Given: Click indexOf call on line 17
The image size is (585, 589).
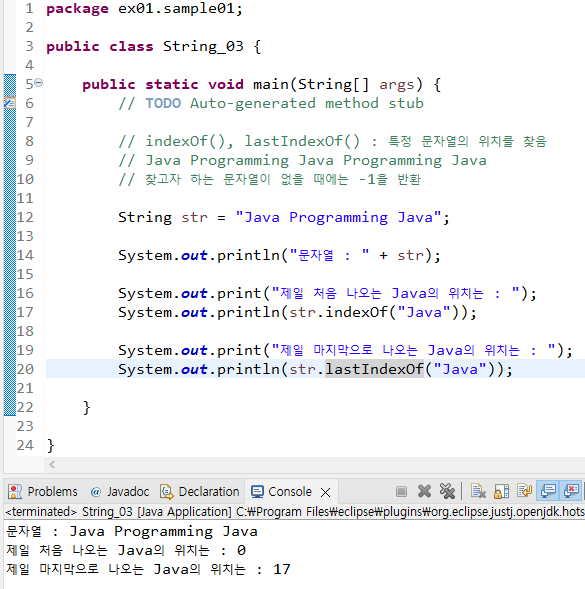Looking at the screenshot, I should (356, 312).
